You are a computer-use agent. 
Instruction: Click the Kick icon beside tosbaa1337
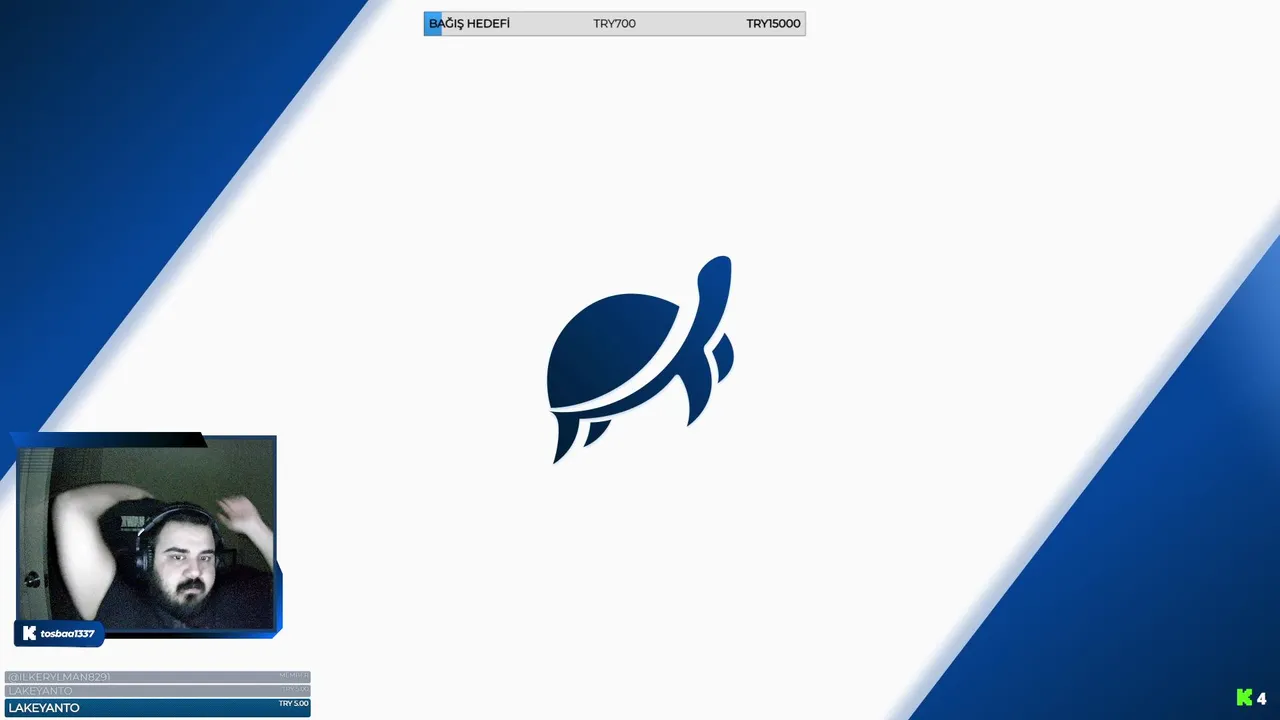30,633
